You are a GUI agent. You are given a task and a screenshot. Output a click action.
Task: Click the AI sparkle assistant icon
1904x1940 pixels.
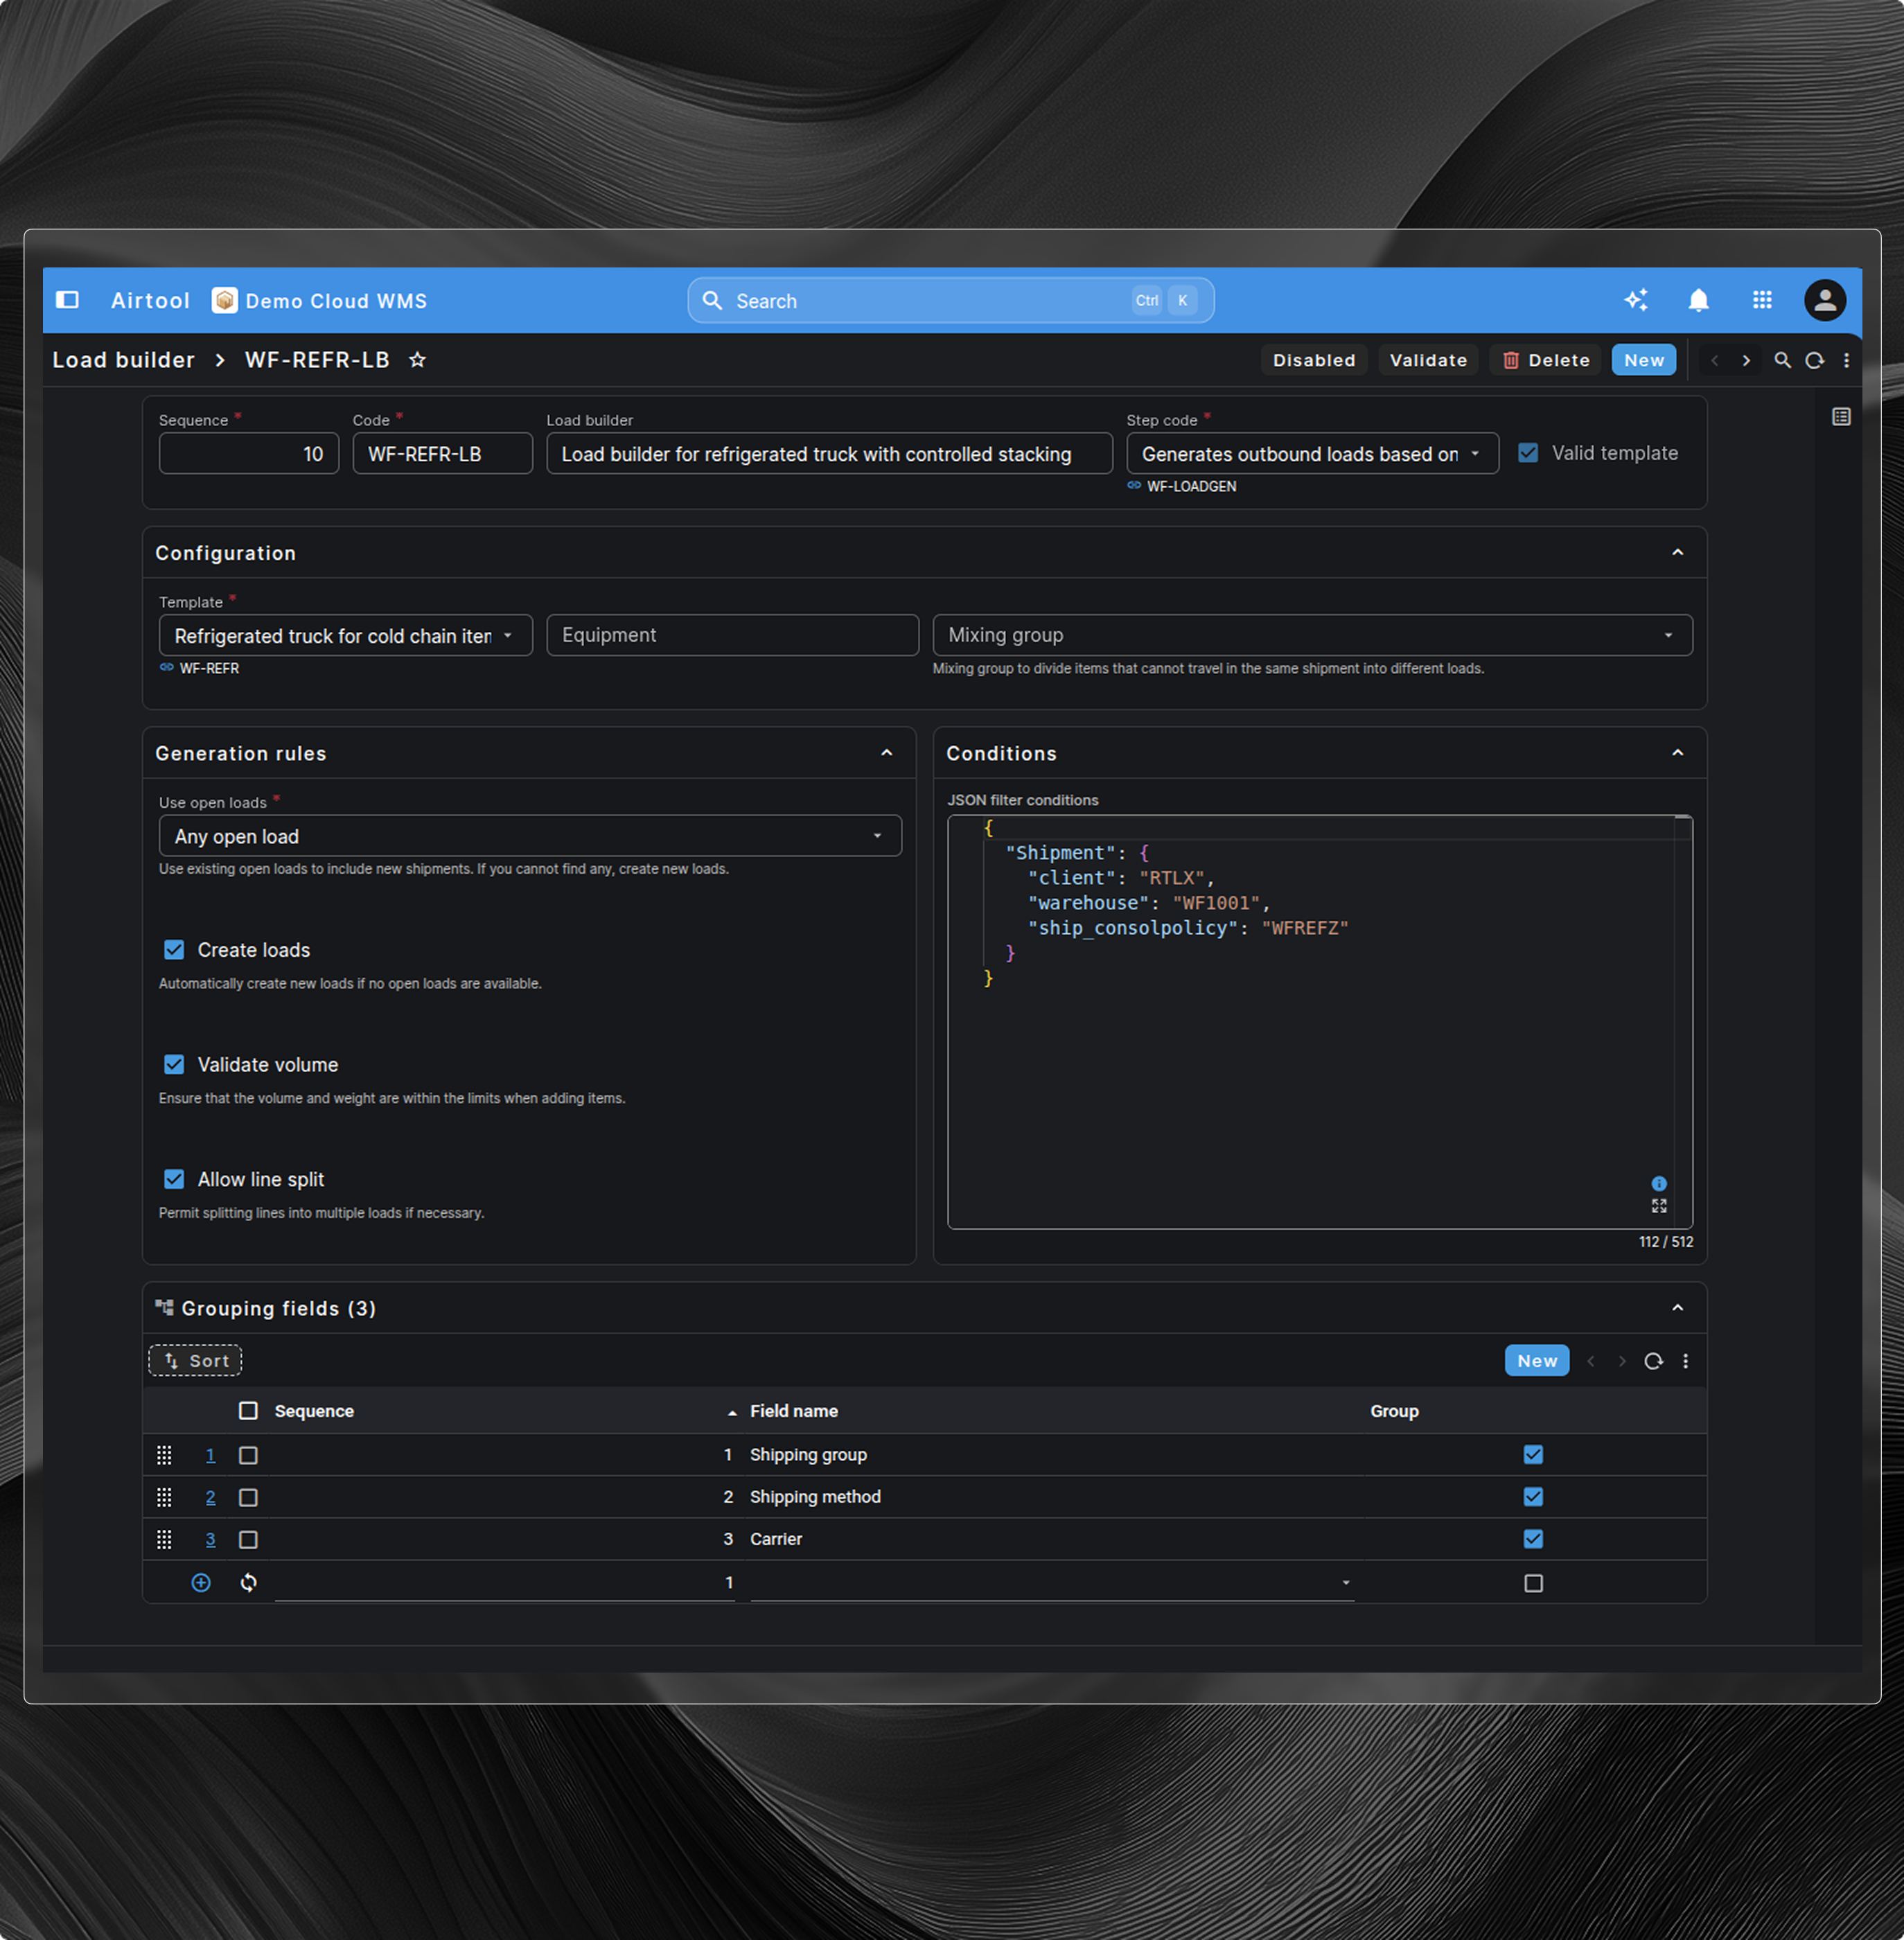pos(1636,300)
